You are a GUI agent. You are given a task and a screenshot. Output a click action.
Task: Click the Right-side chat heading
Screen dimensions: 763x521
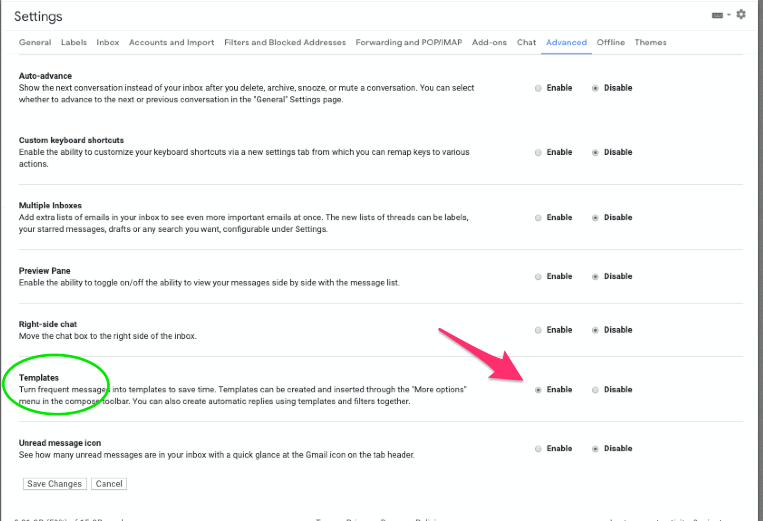point(48,324)
